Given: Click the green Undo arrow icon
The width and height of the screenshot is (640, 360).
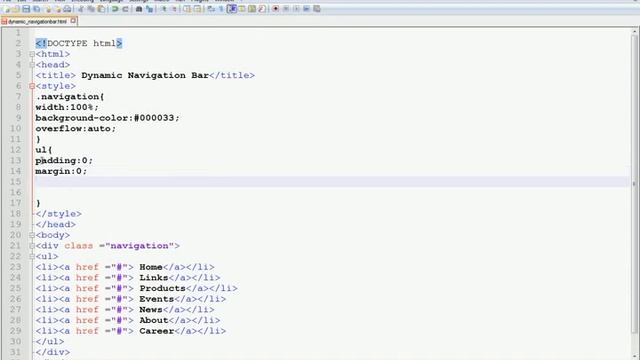Looking at the screenshot, I should 114,9.
